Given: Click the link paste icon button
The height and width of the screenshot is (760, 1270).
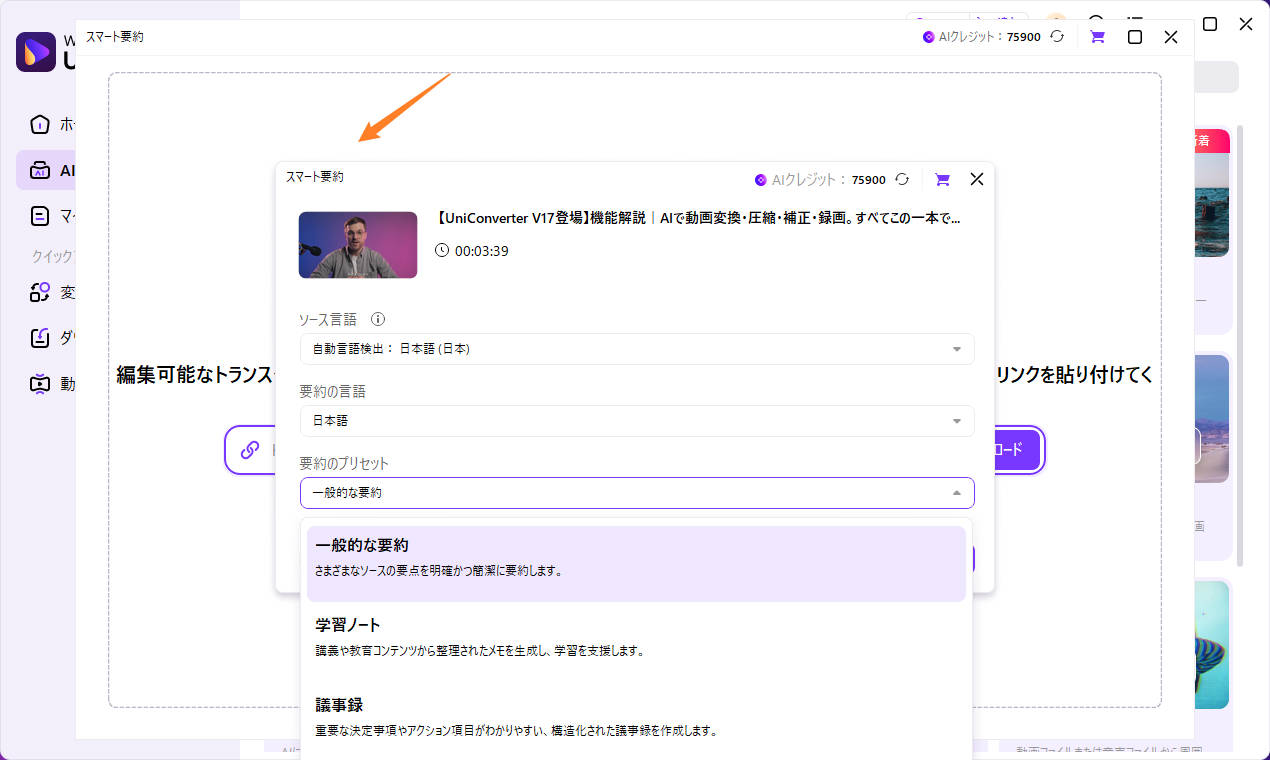Looking at the screenshot, I should click(x=250, y=450).
